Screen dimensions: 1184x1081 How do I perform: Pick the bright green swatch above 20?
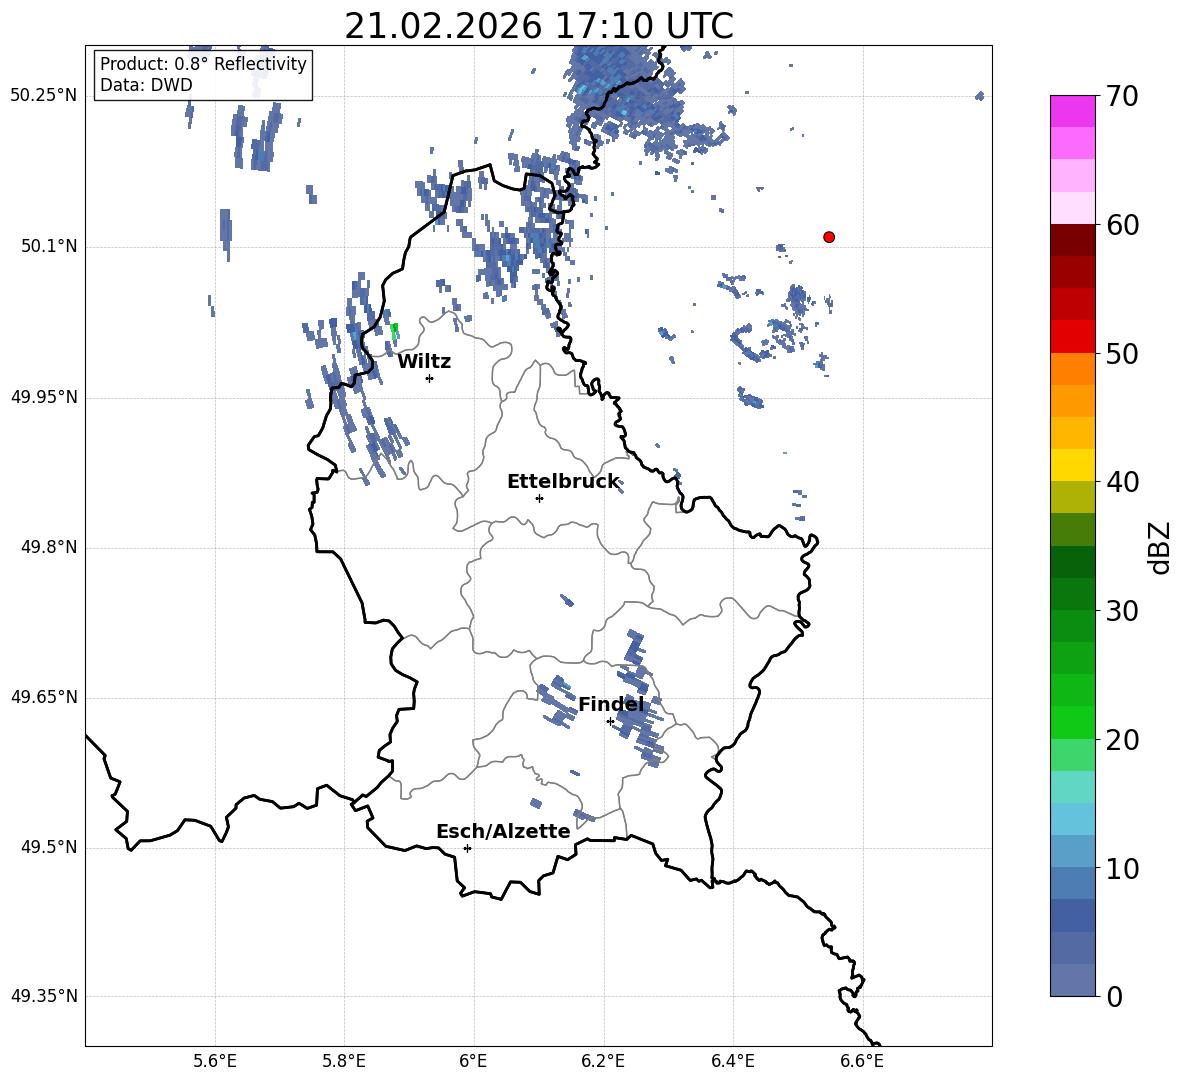coord(1072,722)
